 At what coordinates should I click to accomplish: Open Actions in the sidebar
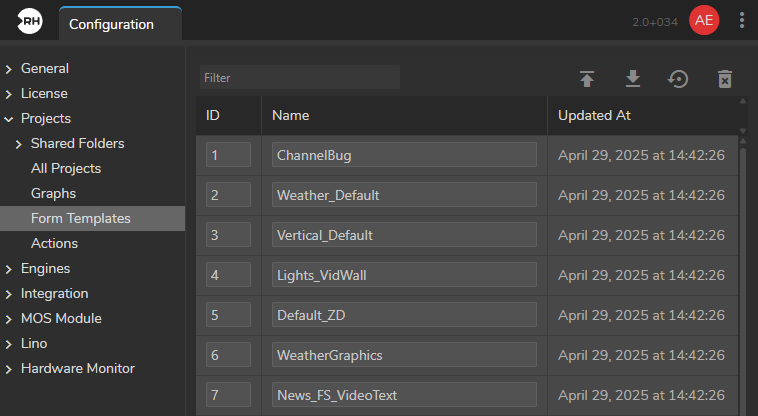[x=54, y=243]
